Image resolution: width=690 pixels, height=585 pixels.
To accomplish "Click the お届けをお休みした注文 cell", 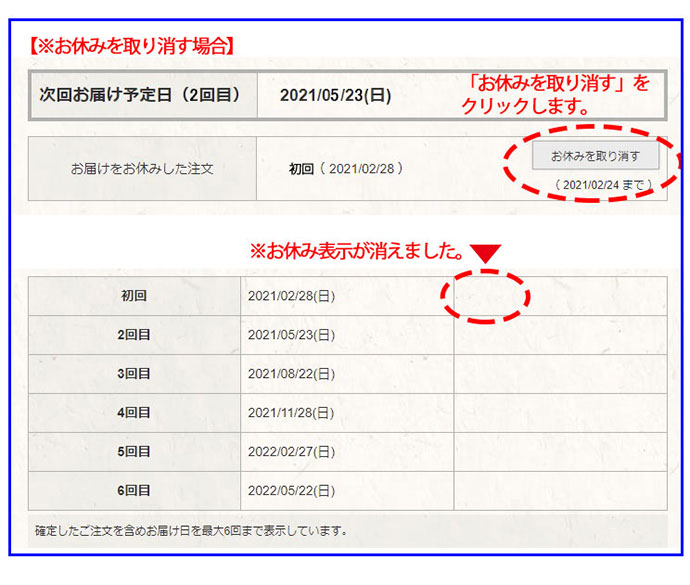I will tap(142, 169).
